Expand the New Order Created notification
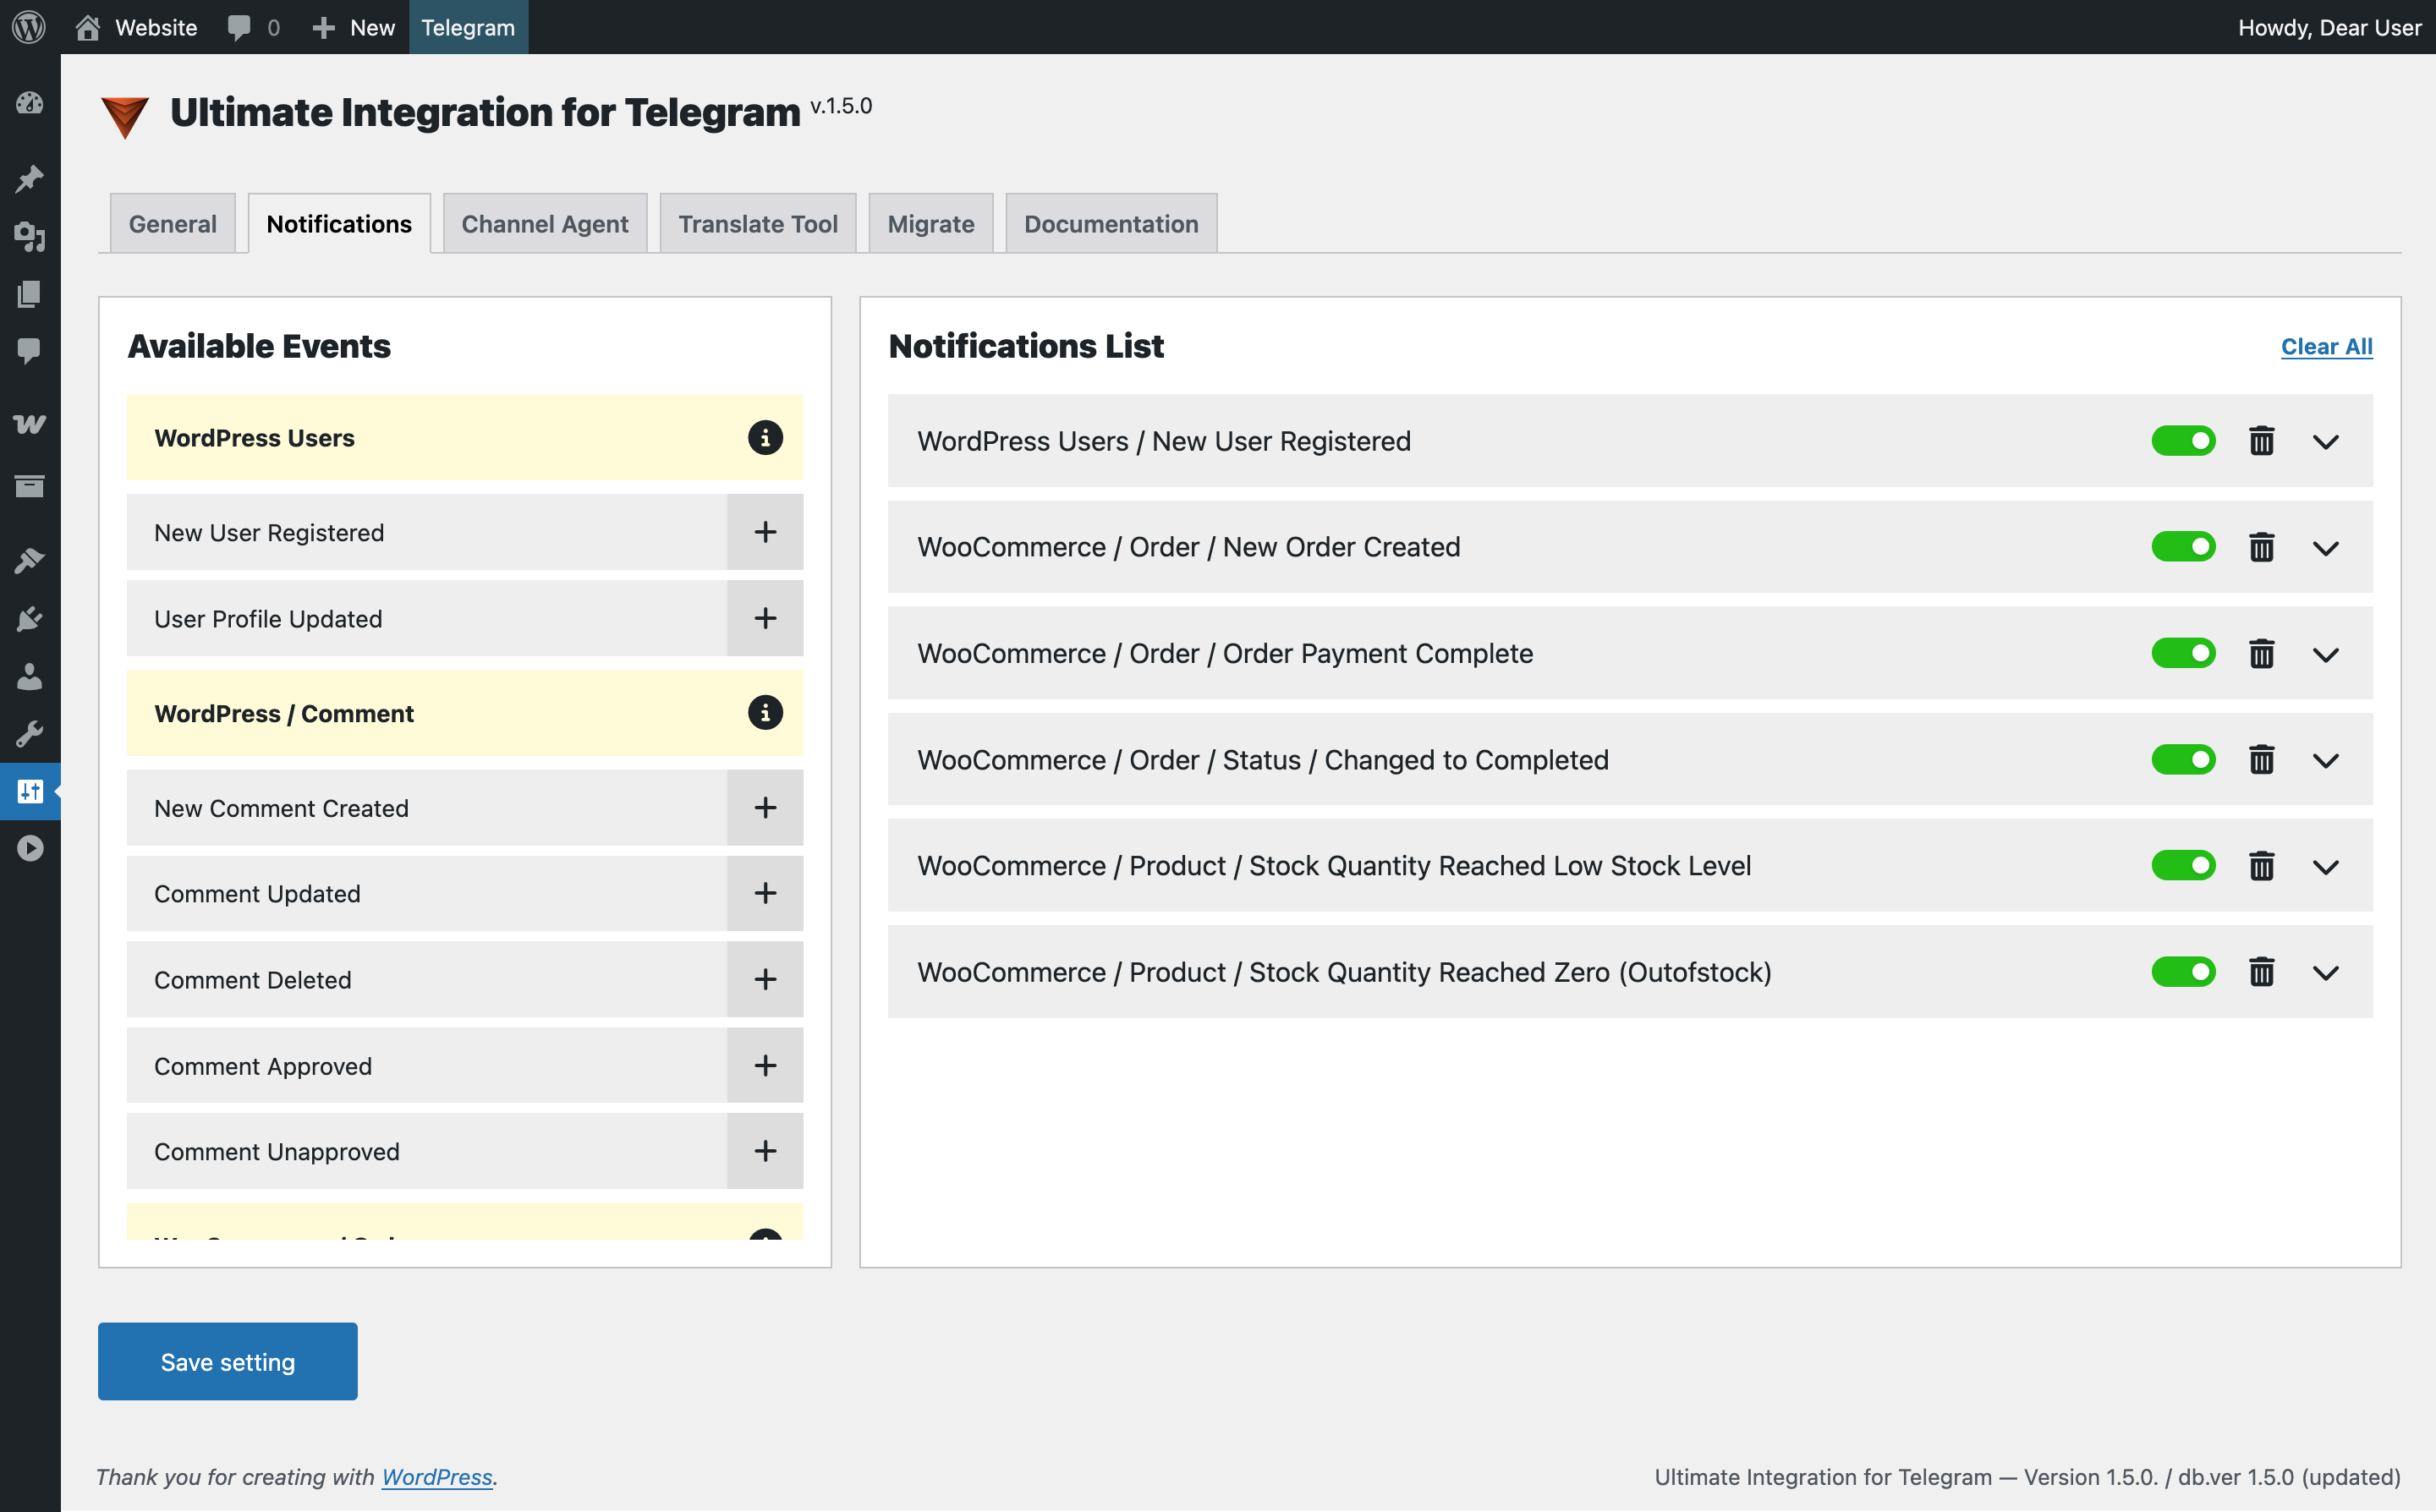The height and width of the screenshot is (1512, 2436). 2326,548
